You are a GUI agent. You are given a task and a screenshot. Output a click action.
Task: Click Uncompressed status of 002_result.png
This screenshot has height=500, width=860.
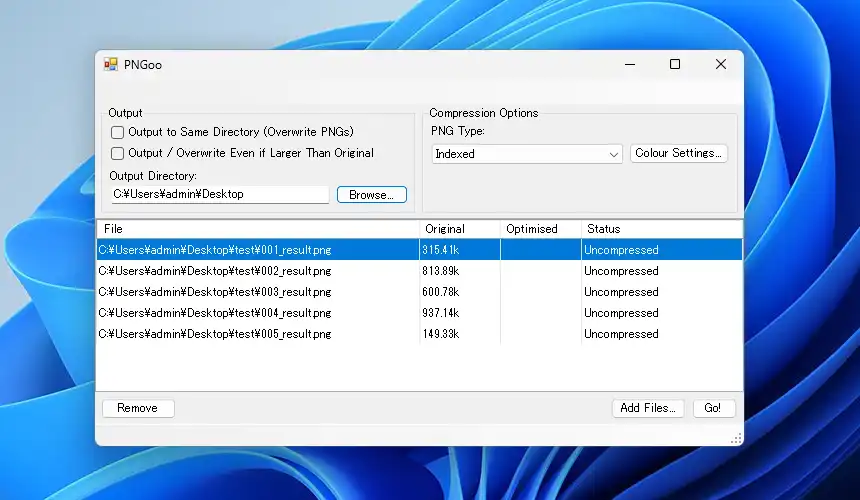(621, 271)
